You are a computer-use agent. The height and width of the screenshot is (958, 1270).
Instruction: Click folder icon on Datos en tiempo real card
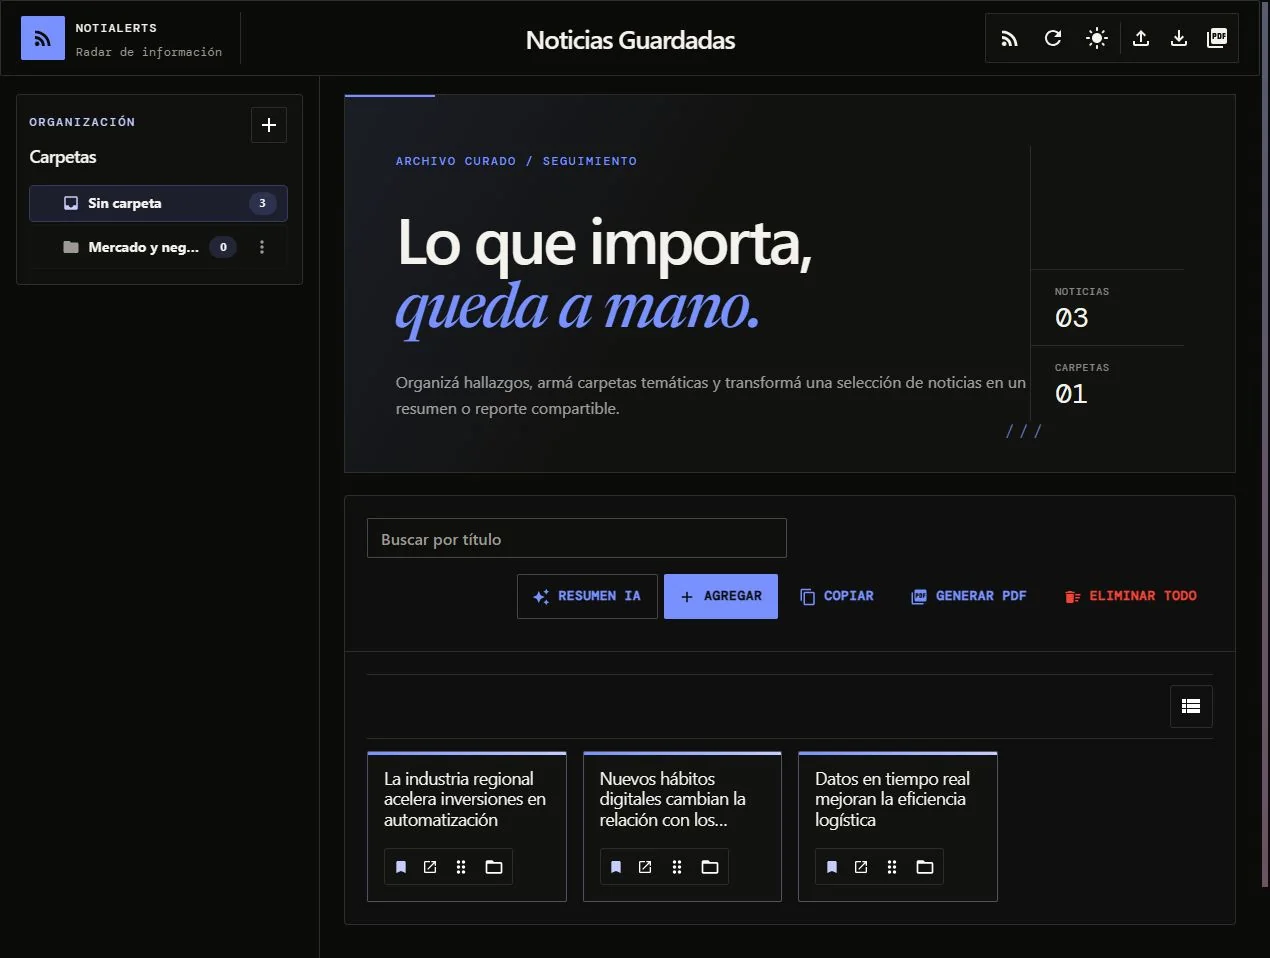click(925, 867)
